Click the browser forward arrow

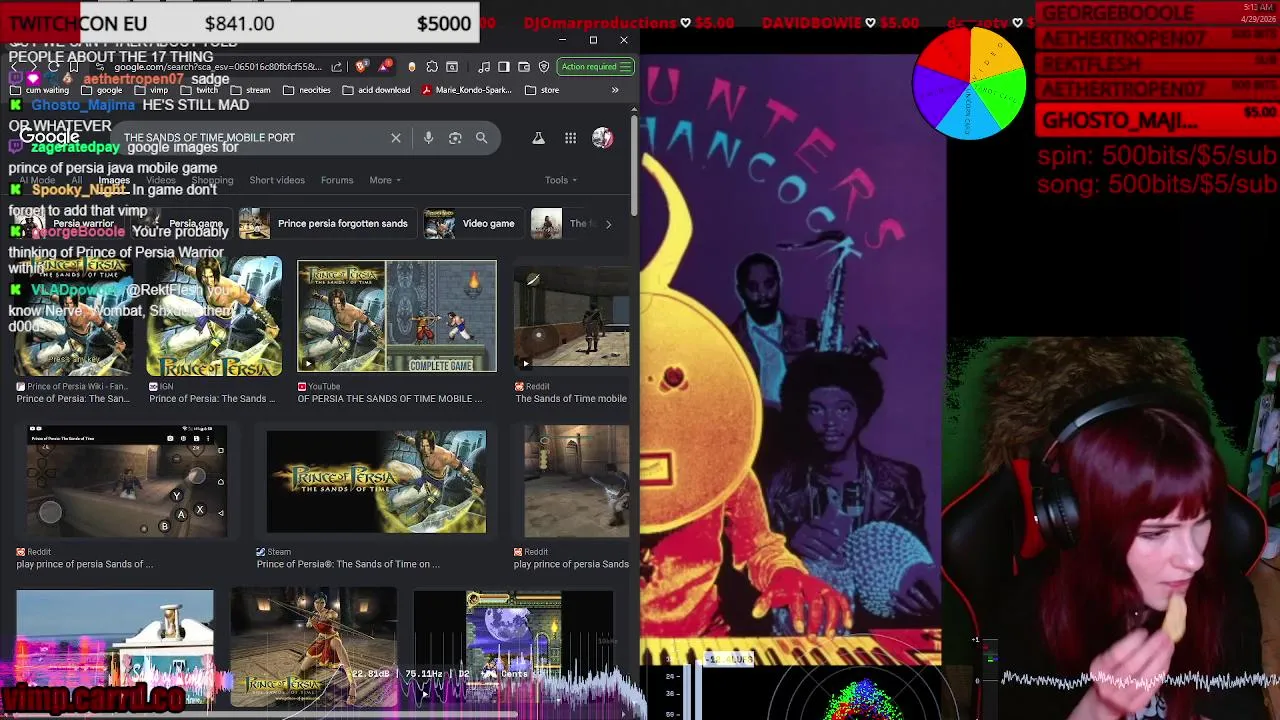pos(34,67)
